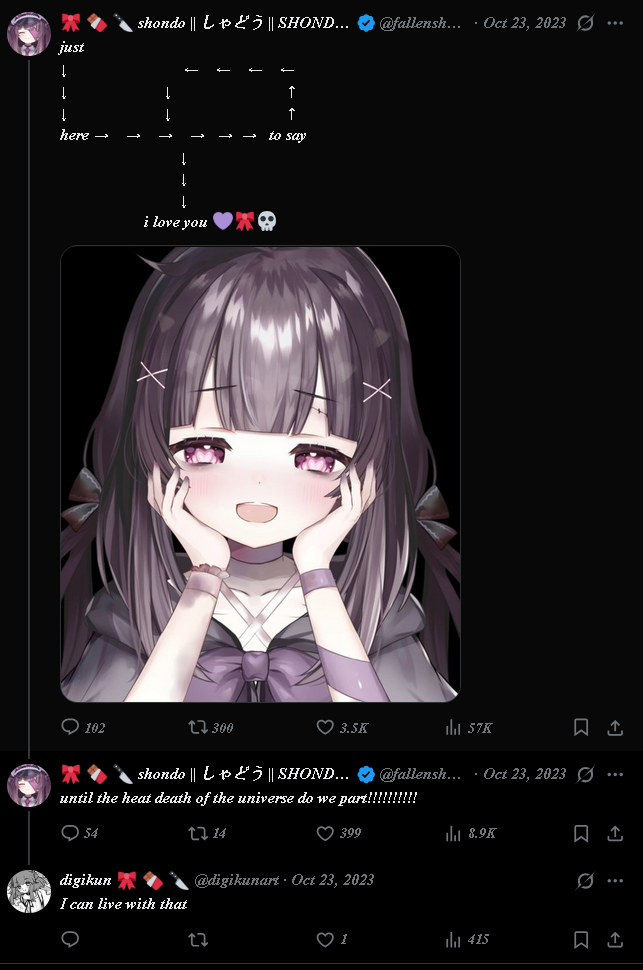The image size is (643, 970).
Task: Share the first tweet with image
Action: click(615, 727)
